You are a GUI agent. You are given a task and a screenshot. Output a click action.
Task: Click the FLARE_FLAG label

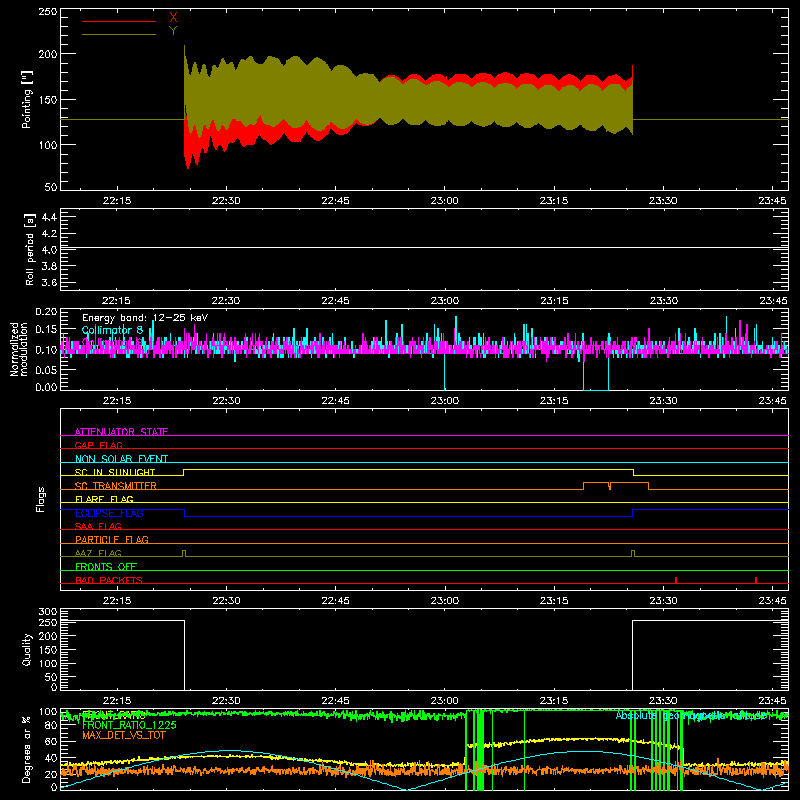[104, 499]
